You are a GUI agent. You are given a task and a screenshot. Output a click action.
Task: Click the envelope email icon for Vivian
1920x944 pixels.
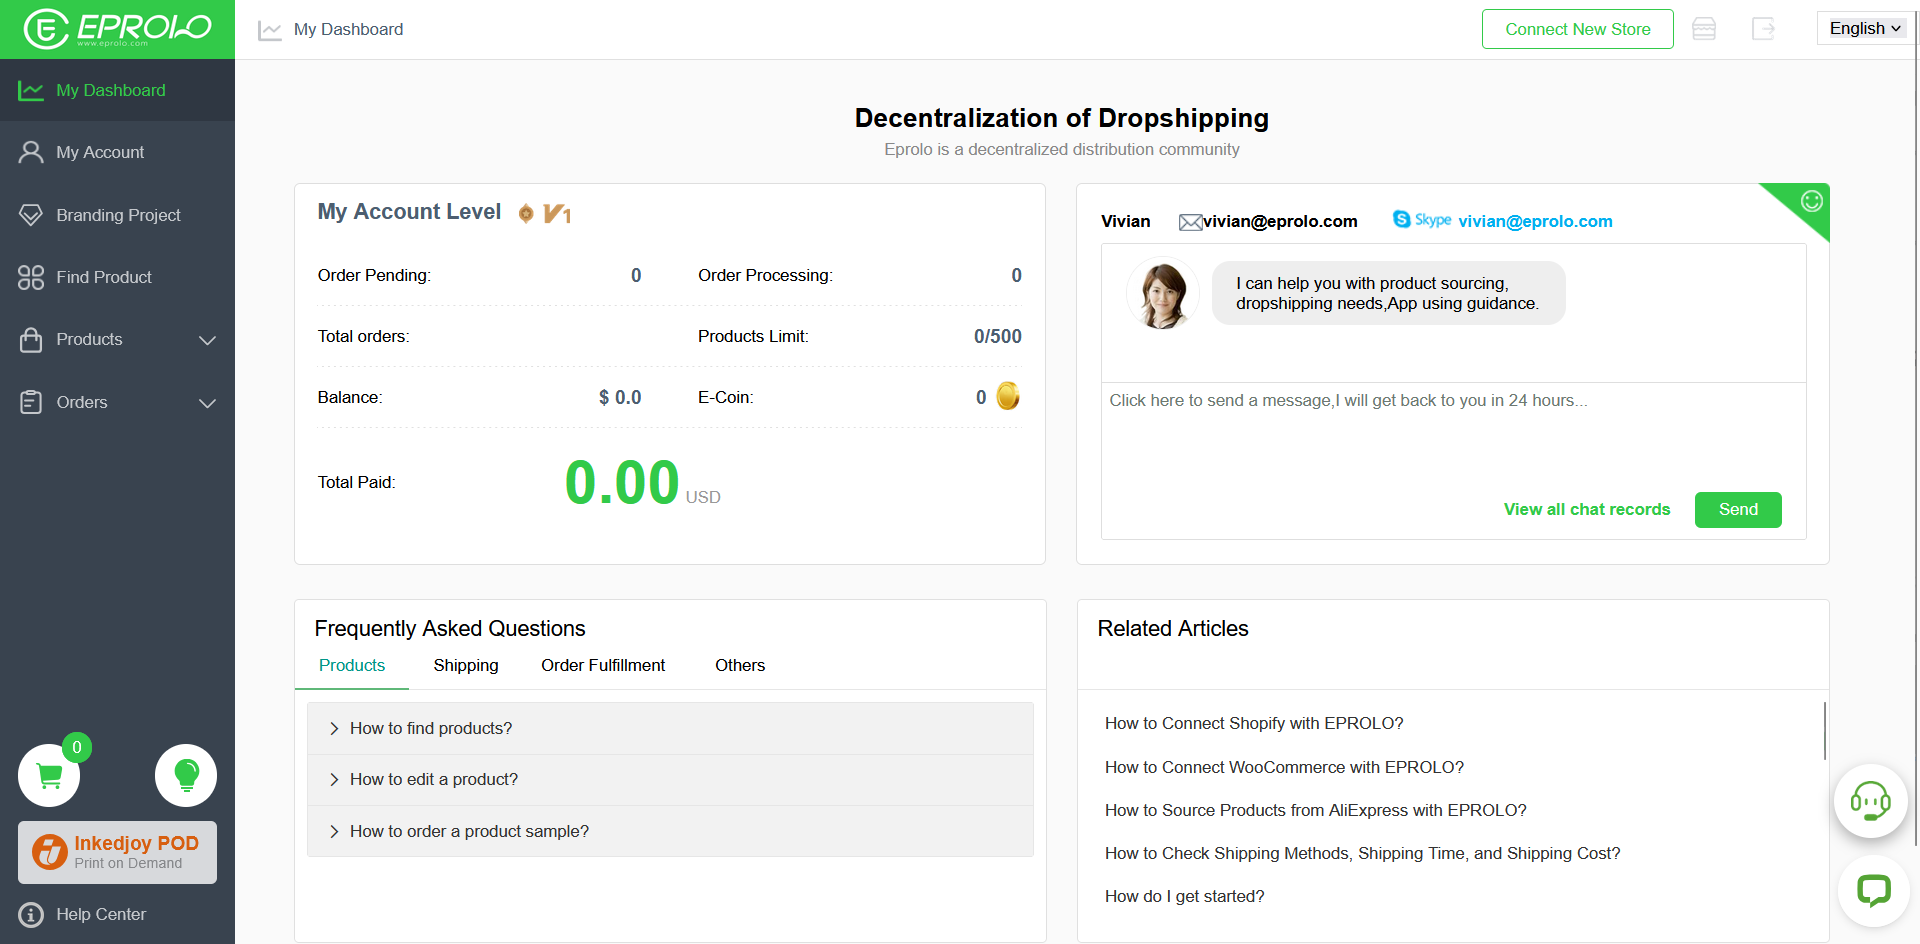[x=1190, y=222]
